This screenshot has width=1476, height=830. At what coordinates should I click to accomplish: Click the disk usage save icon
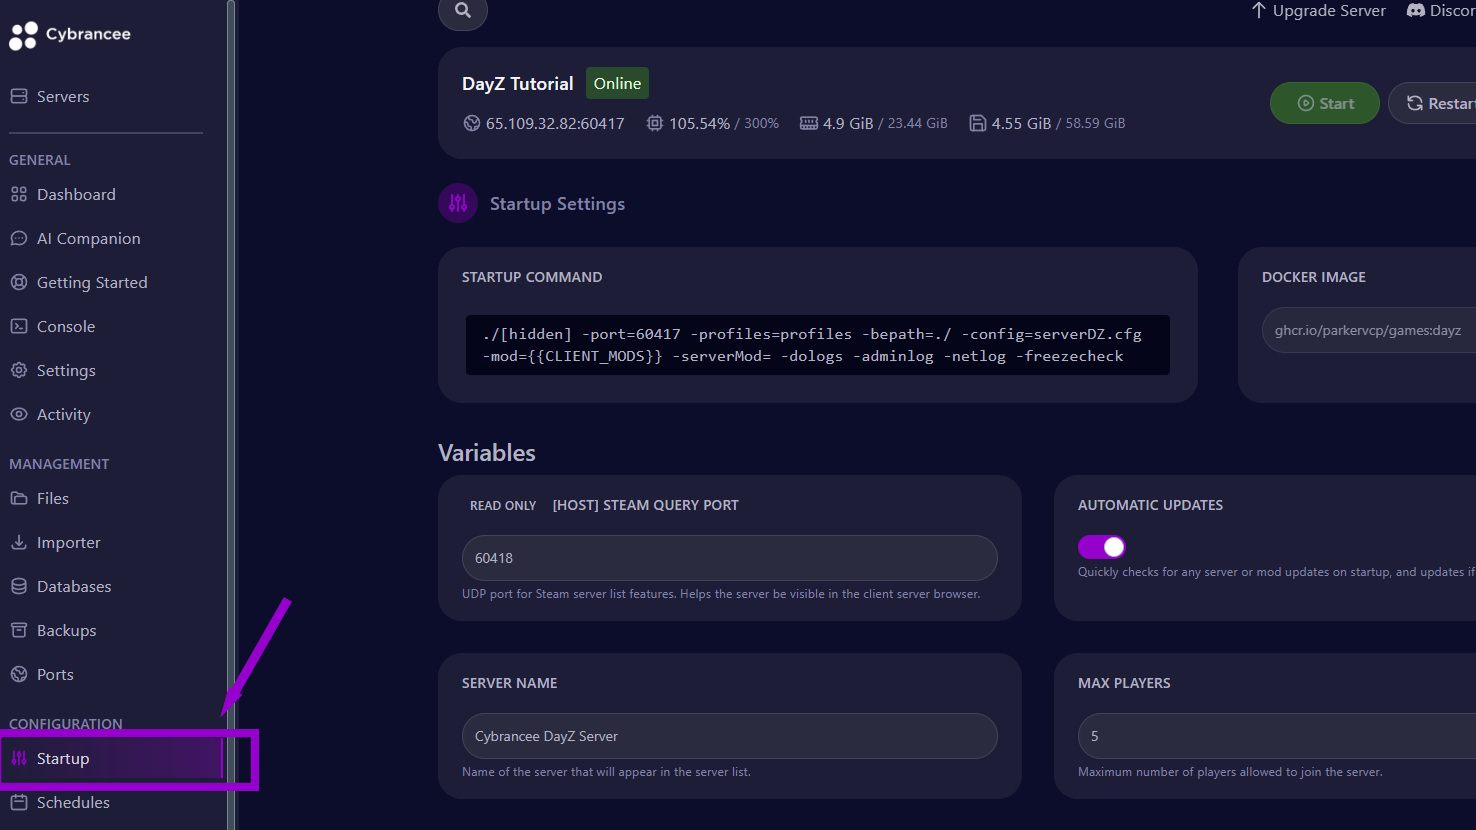(x=978, y=123)
